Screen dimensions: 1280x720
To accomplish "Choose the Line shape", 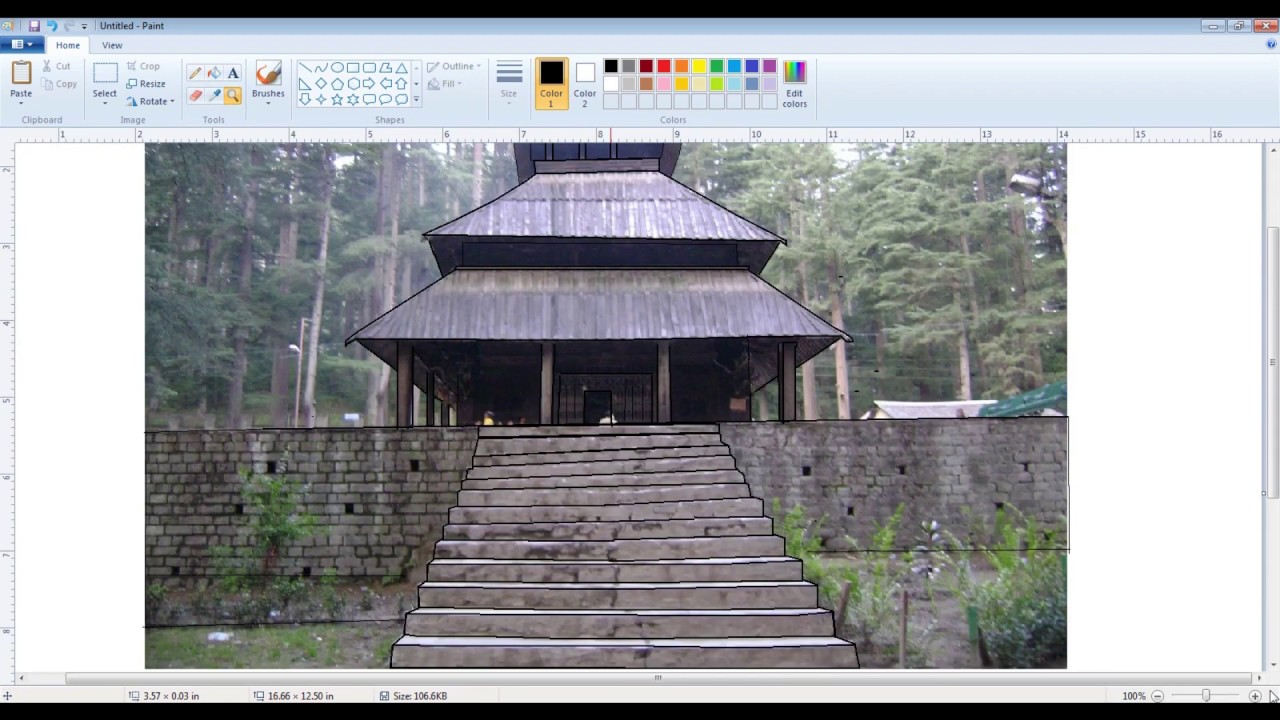I will tap(305, 68).
